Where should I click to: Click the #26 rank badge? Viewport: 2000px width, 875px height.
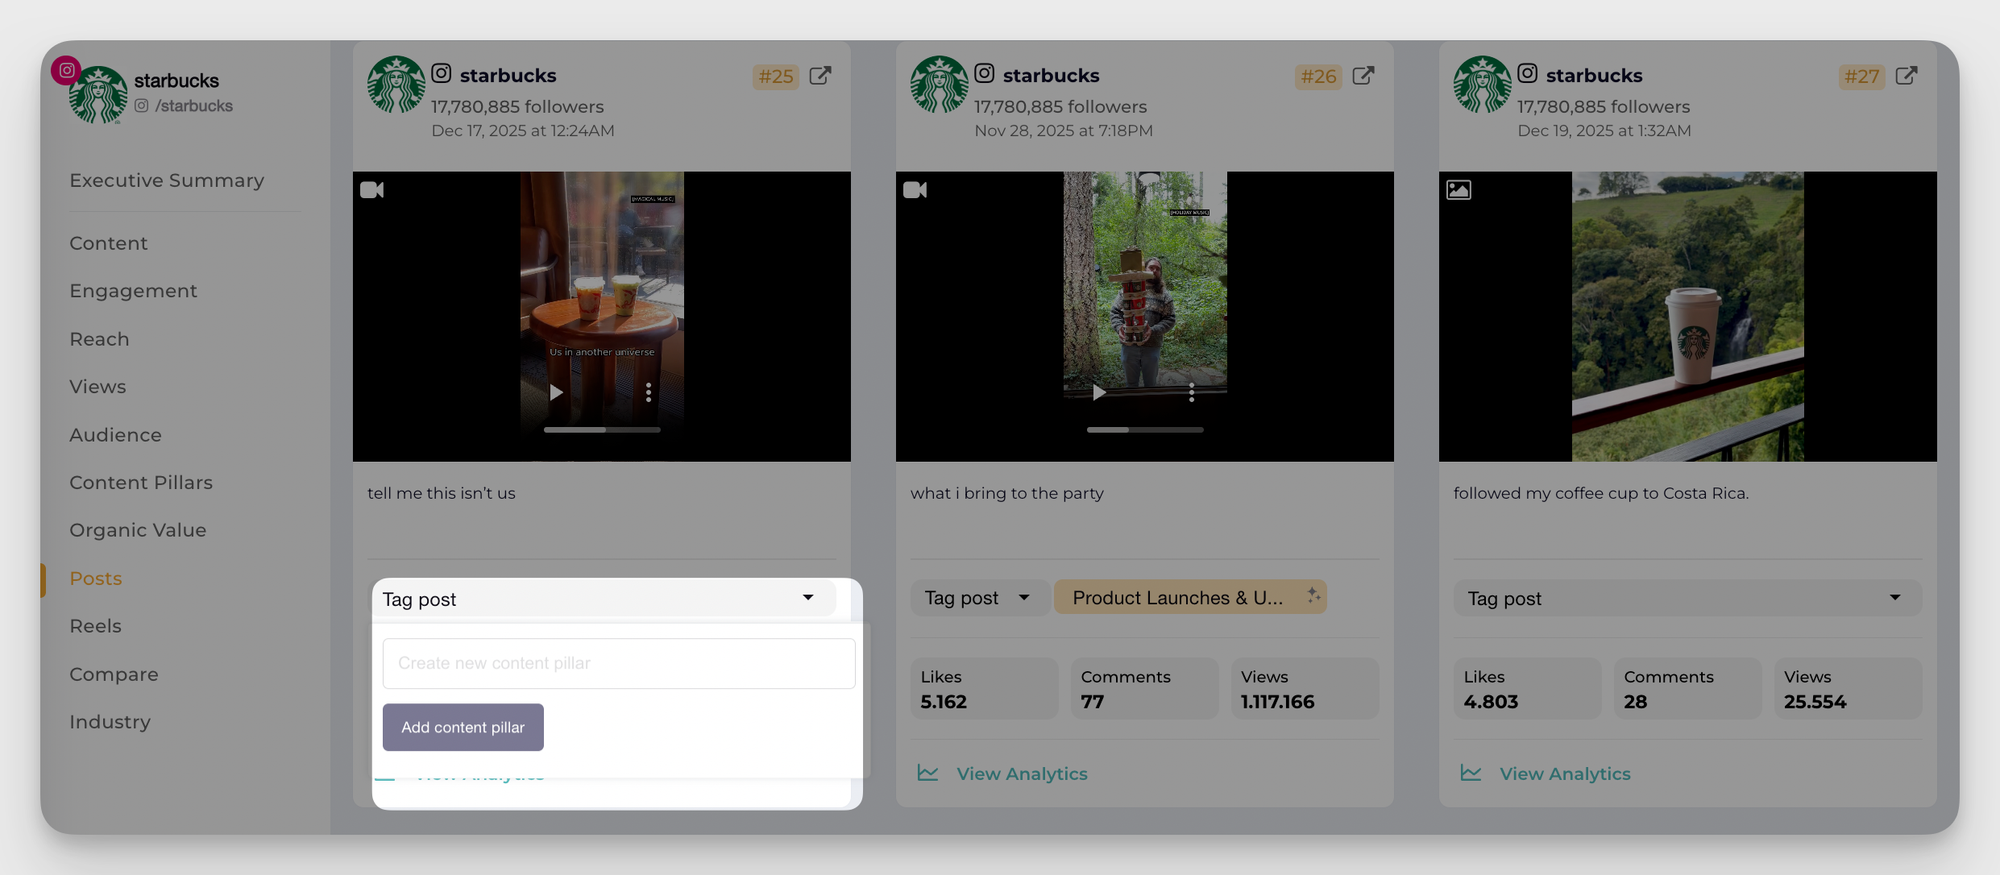tap(1319, 76)
